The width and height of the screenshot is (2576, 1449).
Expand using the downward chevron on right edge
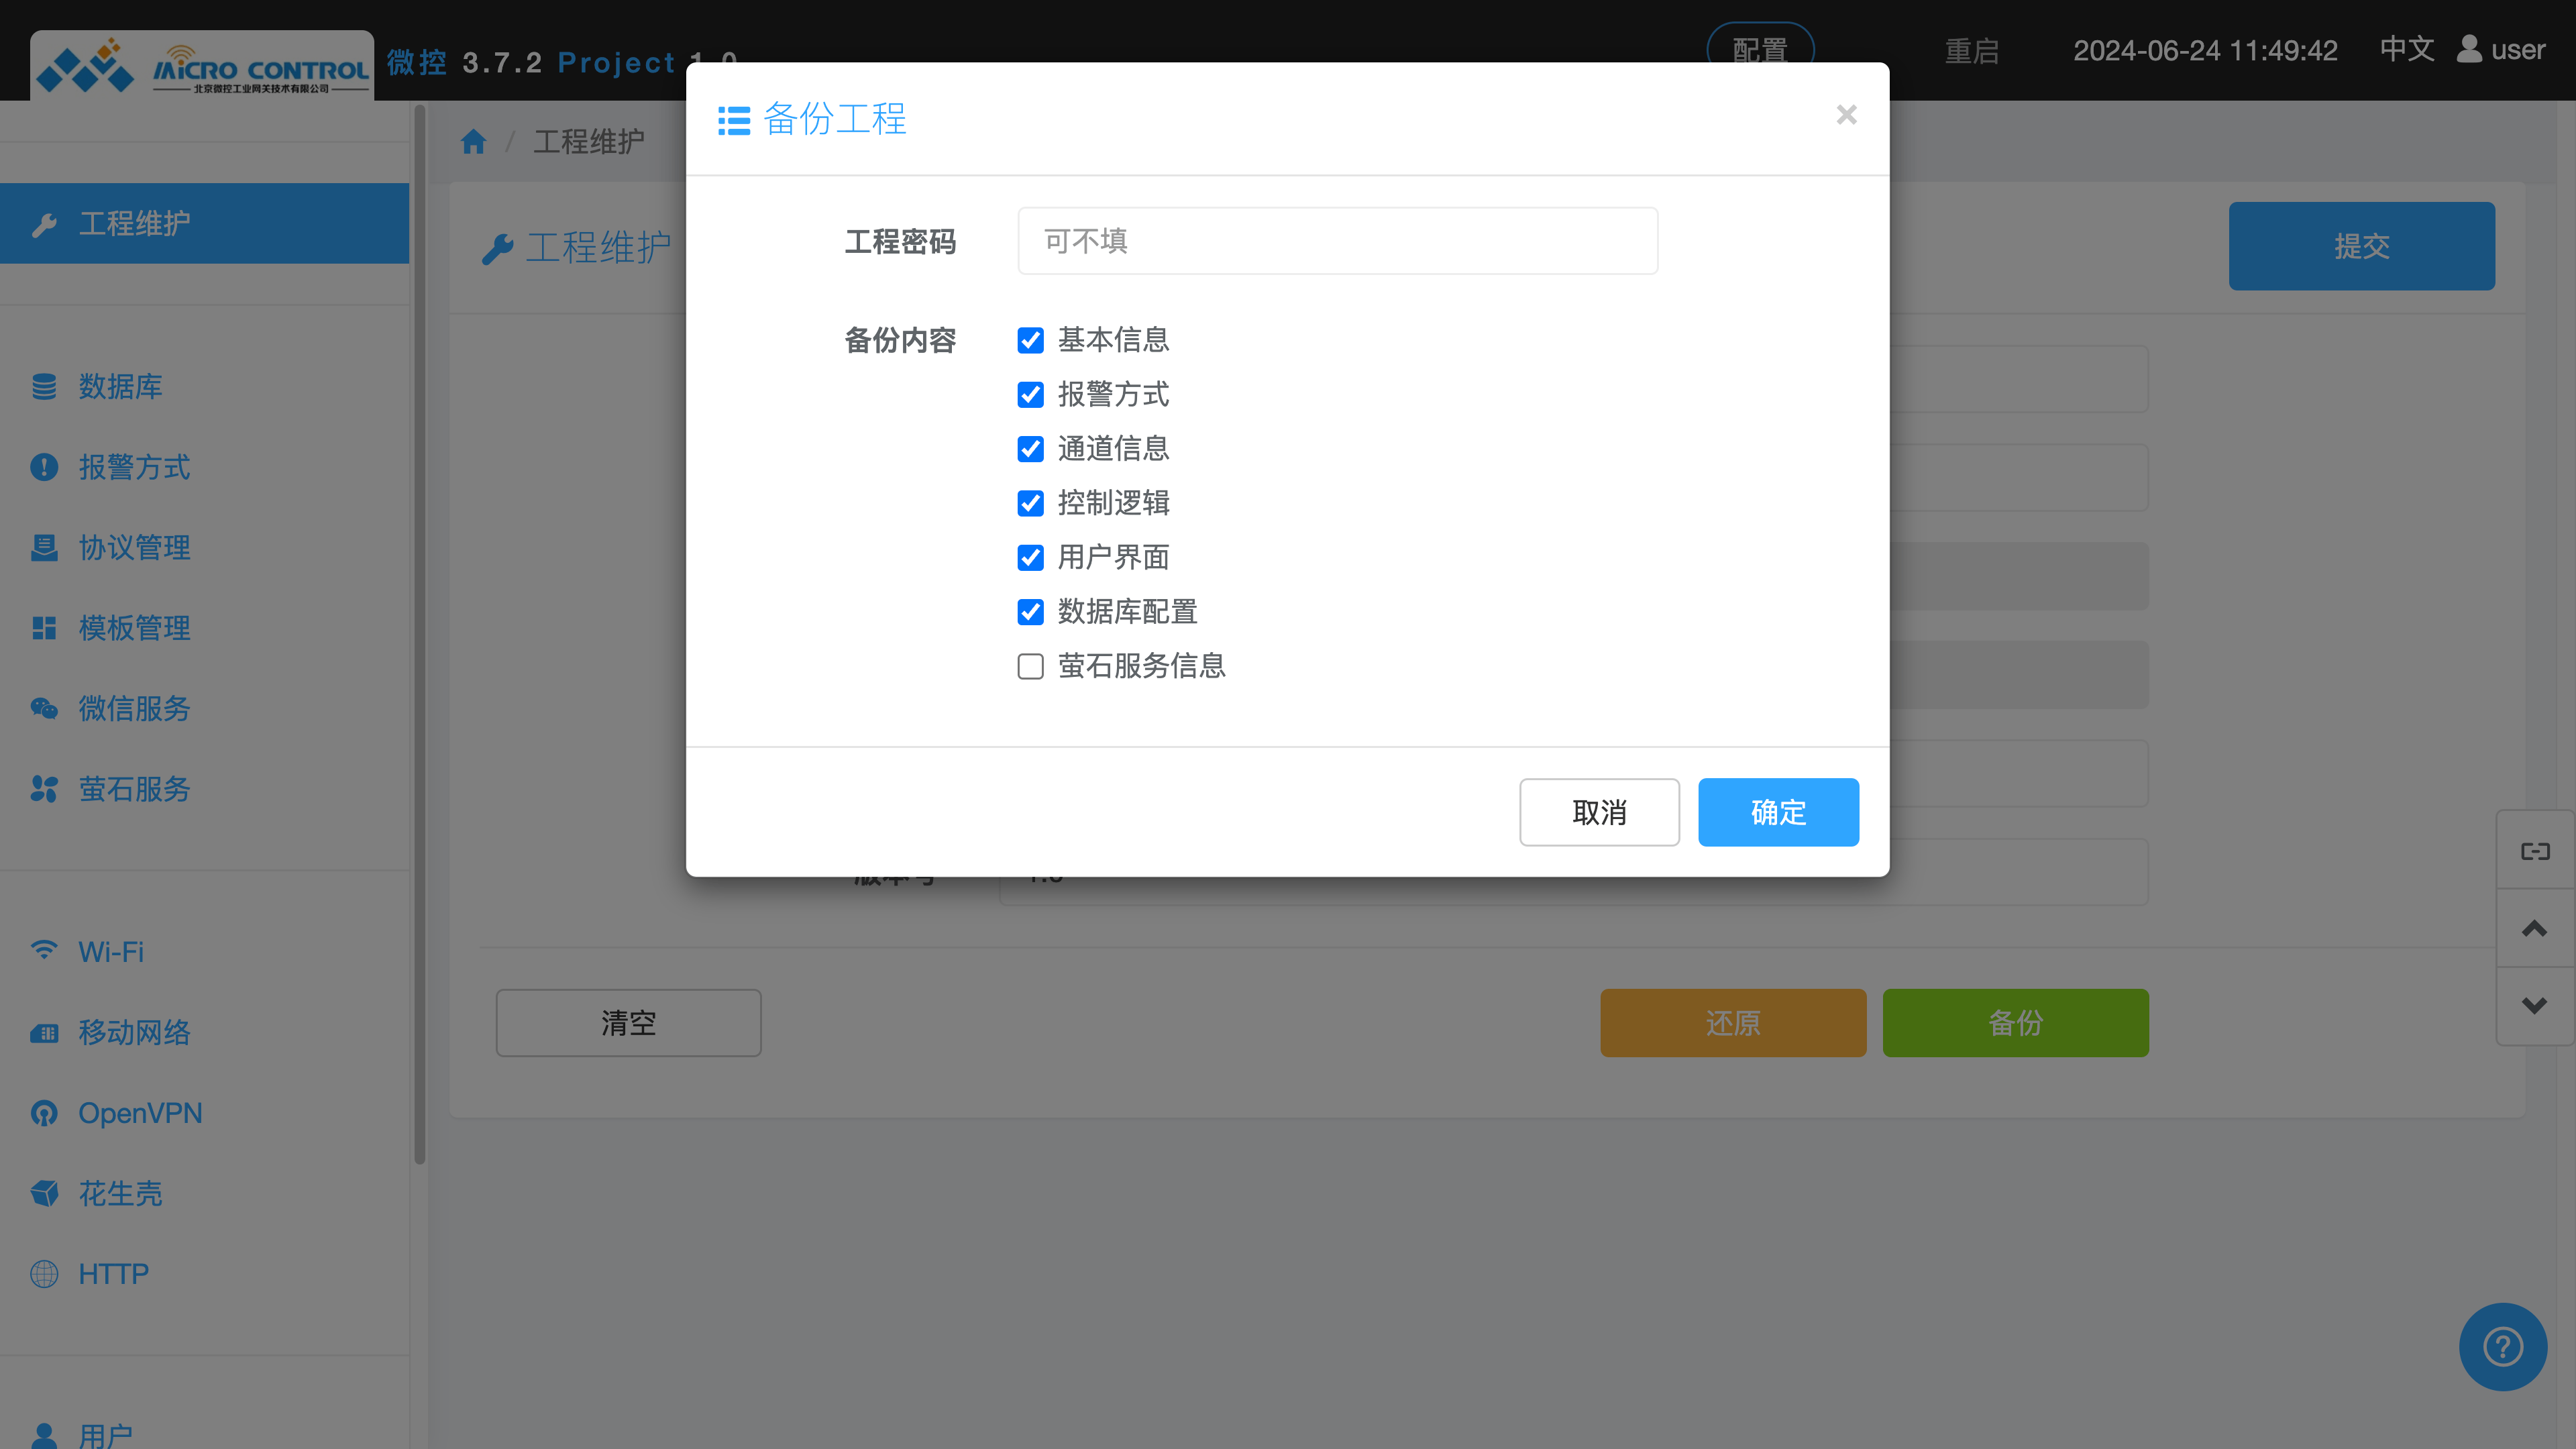(x=2535, y=1005)
